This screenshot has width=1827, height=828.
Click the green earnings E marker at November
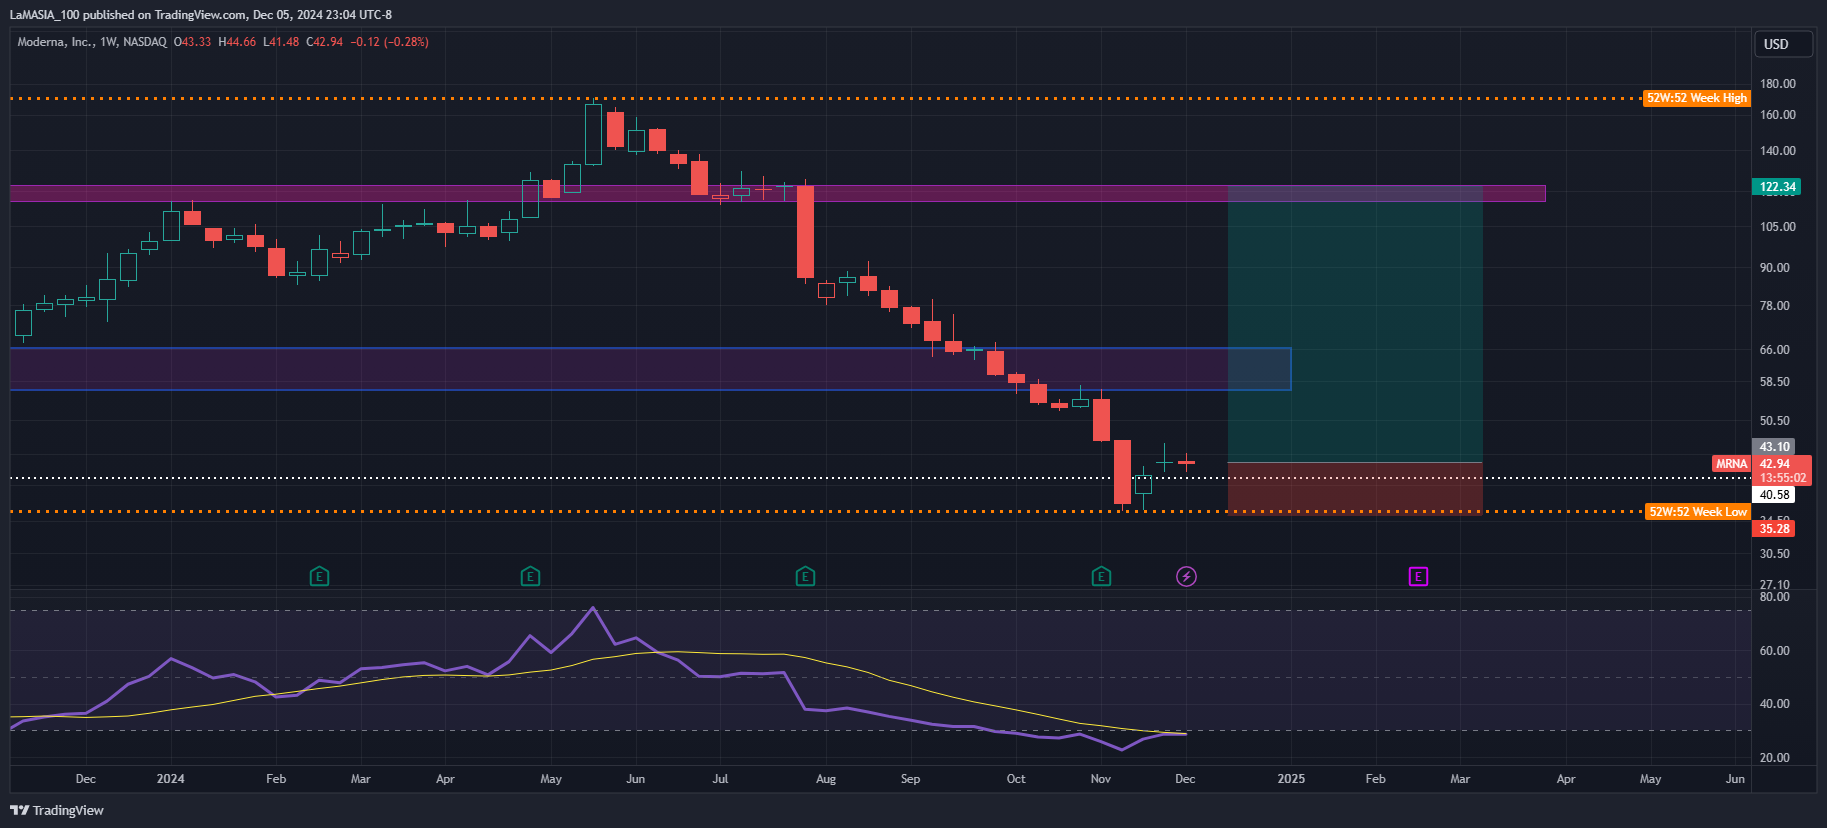click(x=1101, y=576)
